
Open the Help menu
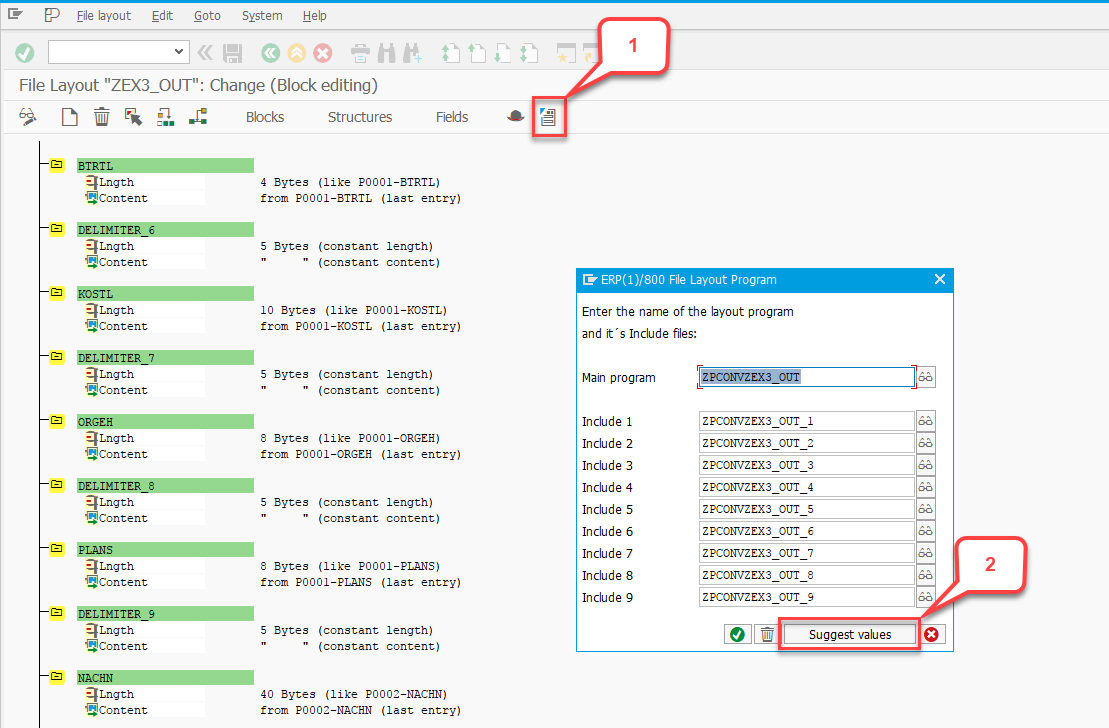(314, 16)
